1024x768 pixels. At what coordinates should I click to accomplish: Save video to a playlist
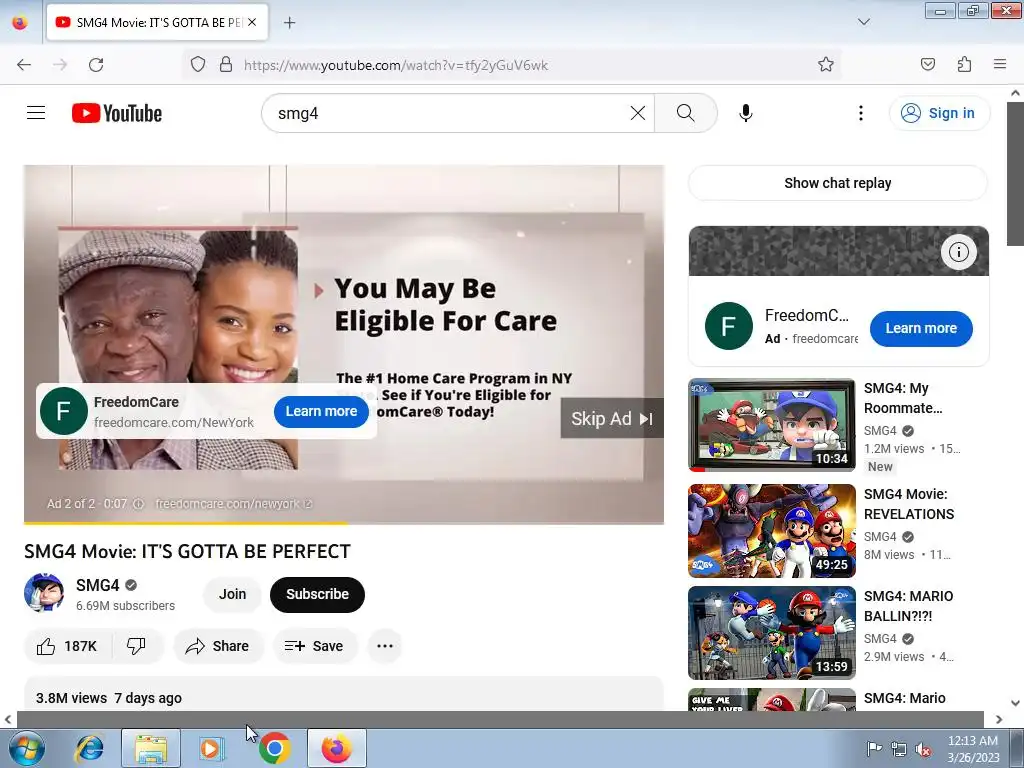pyautogui.click(x=314, y=646)
